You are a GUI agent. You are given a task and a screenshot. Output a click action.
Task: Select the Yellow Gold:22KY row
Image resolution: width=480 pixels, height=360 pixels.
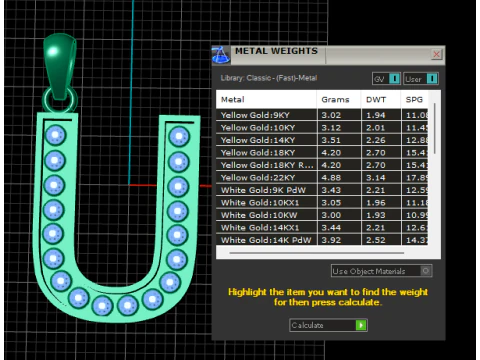click(x=322, y=178)
